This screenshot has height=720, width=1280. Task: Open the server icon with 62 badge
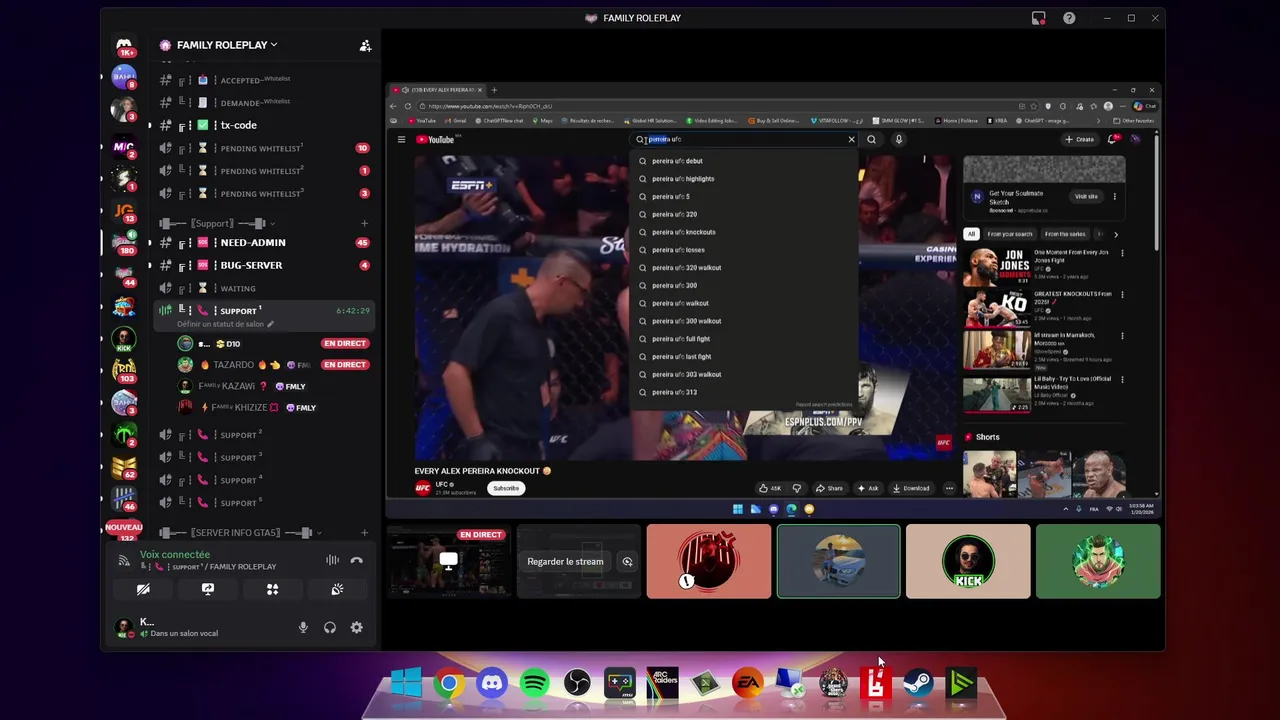(x=124, y=466)
